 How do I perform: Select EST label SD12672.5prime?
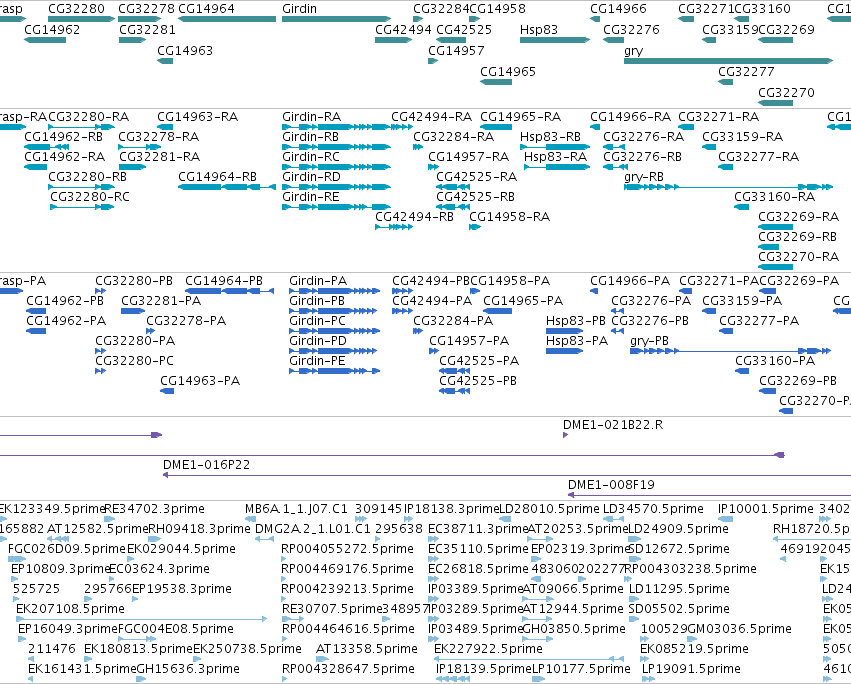679,549
